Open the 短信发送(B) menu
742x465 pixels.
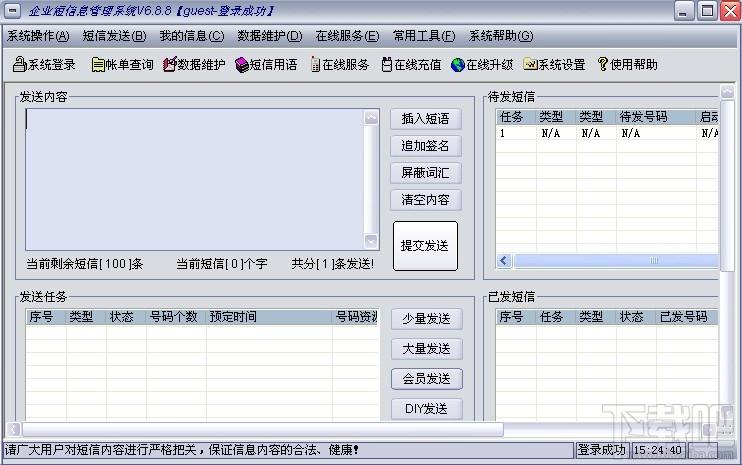click(x=114, y=36)
